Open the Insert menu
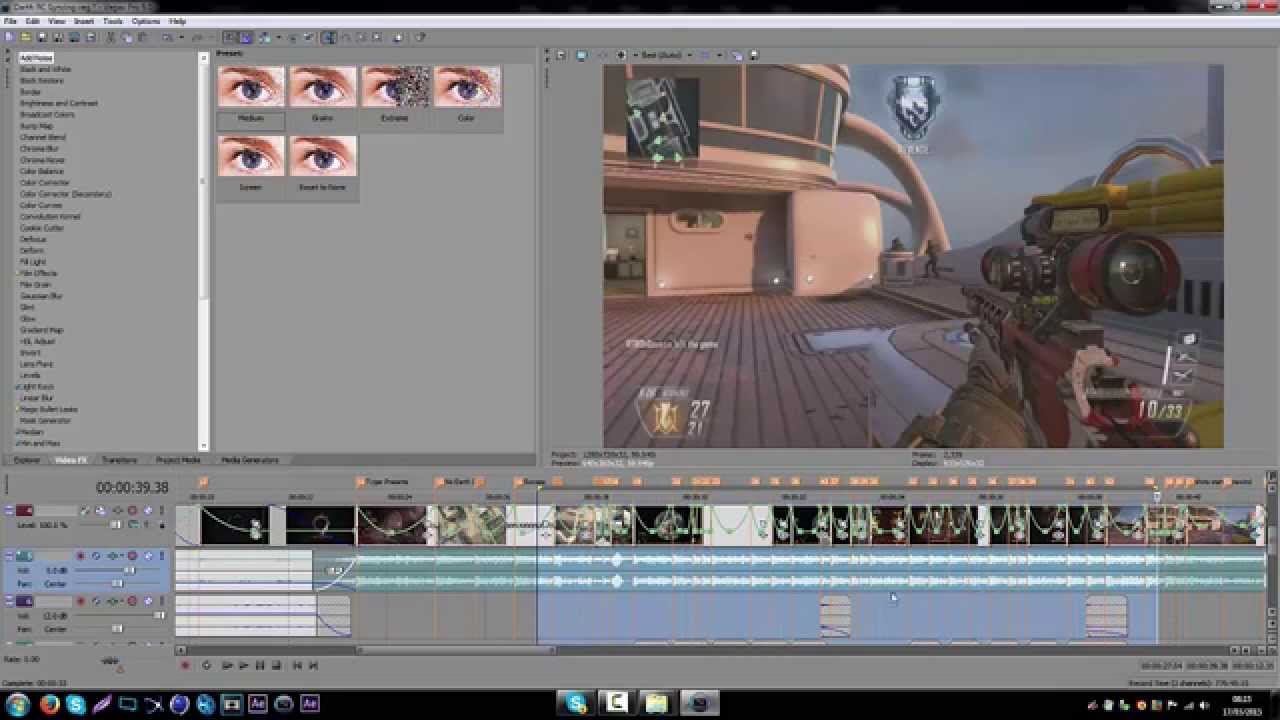 point(84,21)
